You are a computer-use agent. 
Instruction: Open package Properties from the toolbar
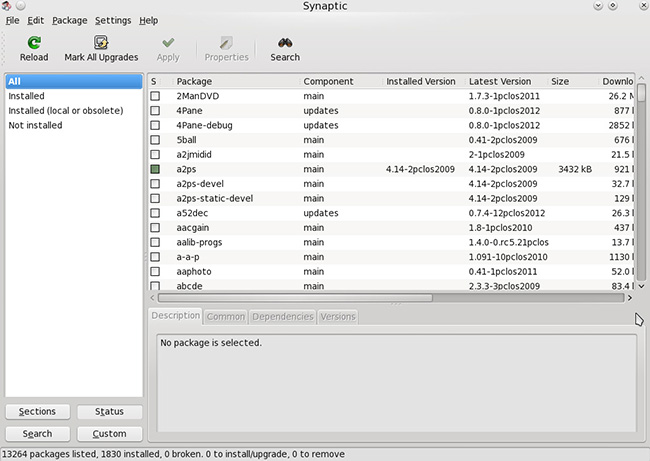(226, 49)
